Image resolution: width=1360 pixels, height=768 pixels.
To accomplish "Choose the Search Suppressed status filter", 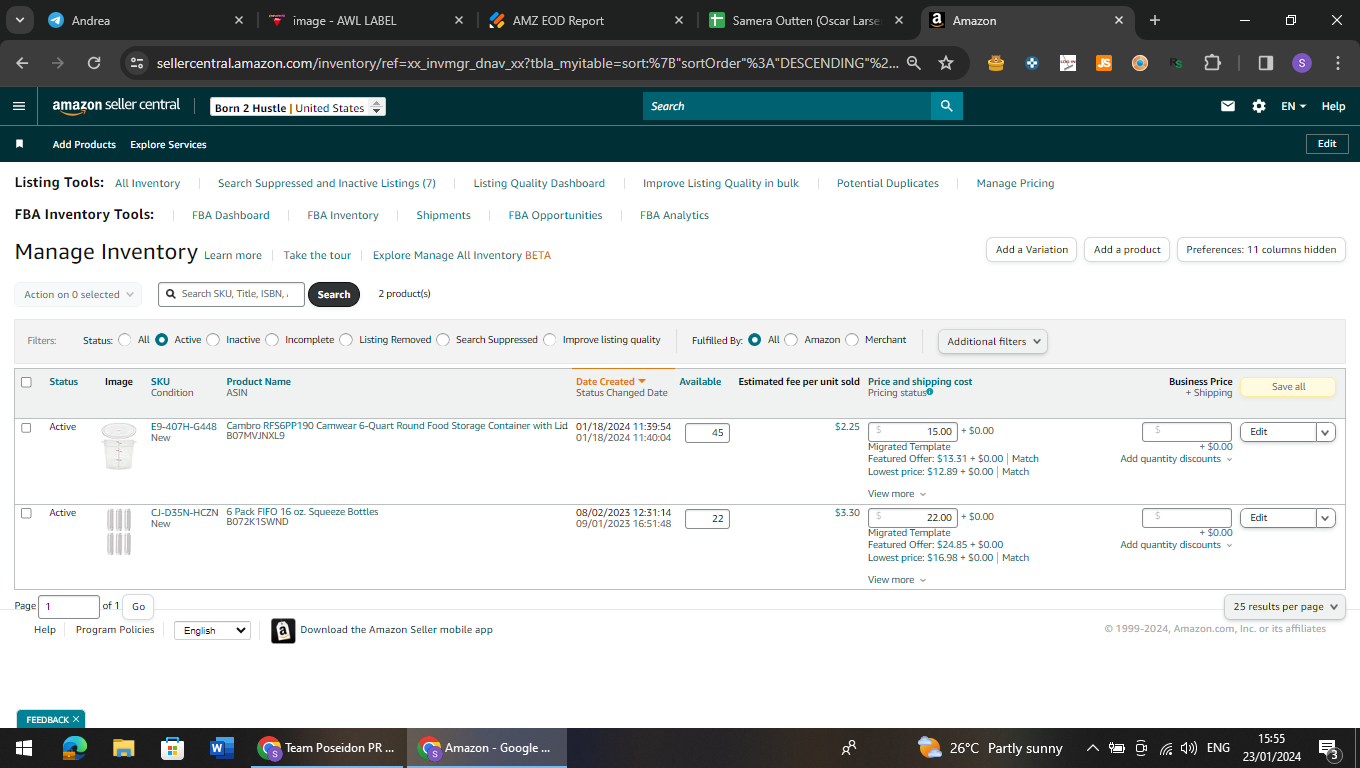I will click(443, 340).
